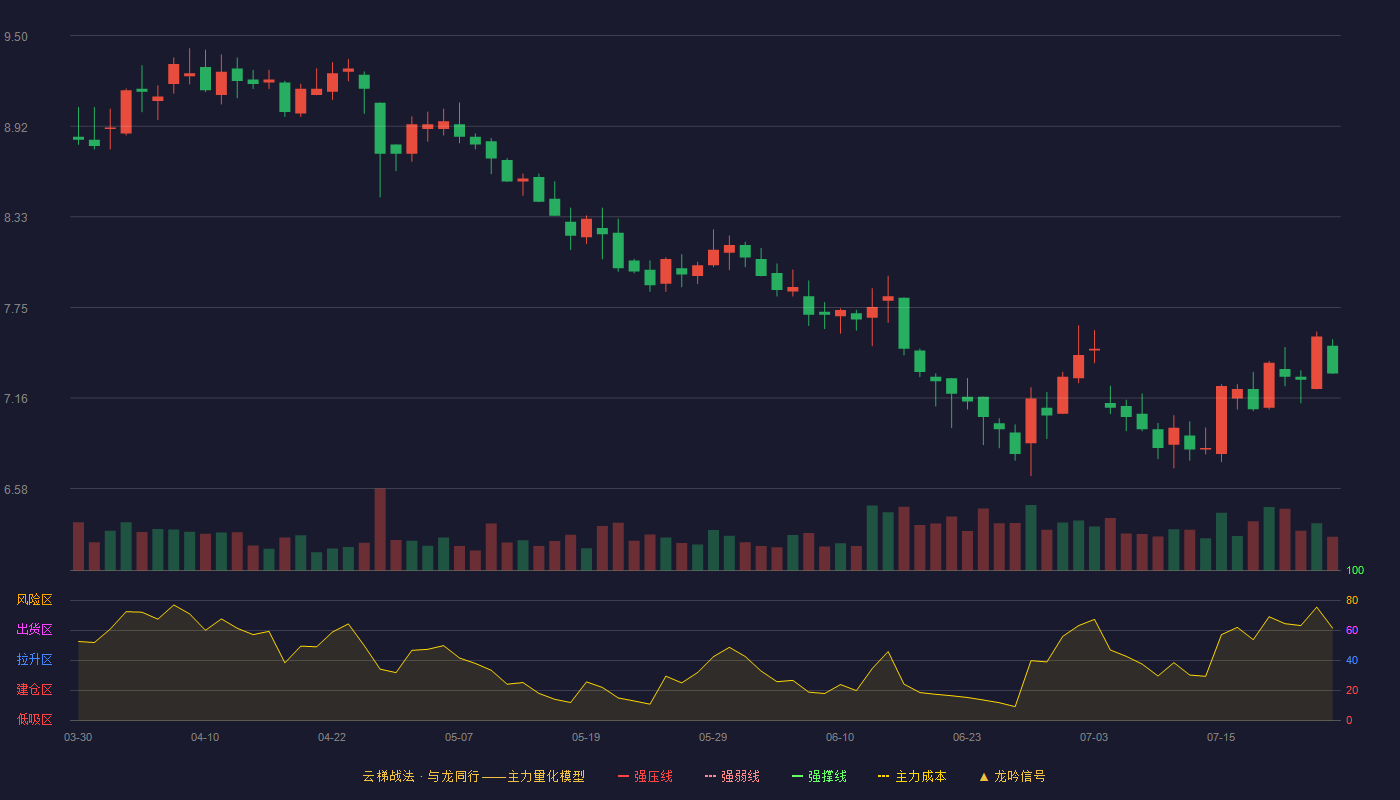Toggle the 龙吟信号 legend entry
This screenshot has width=1400, height=800.
tap(1012, 776)
